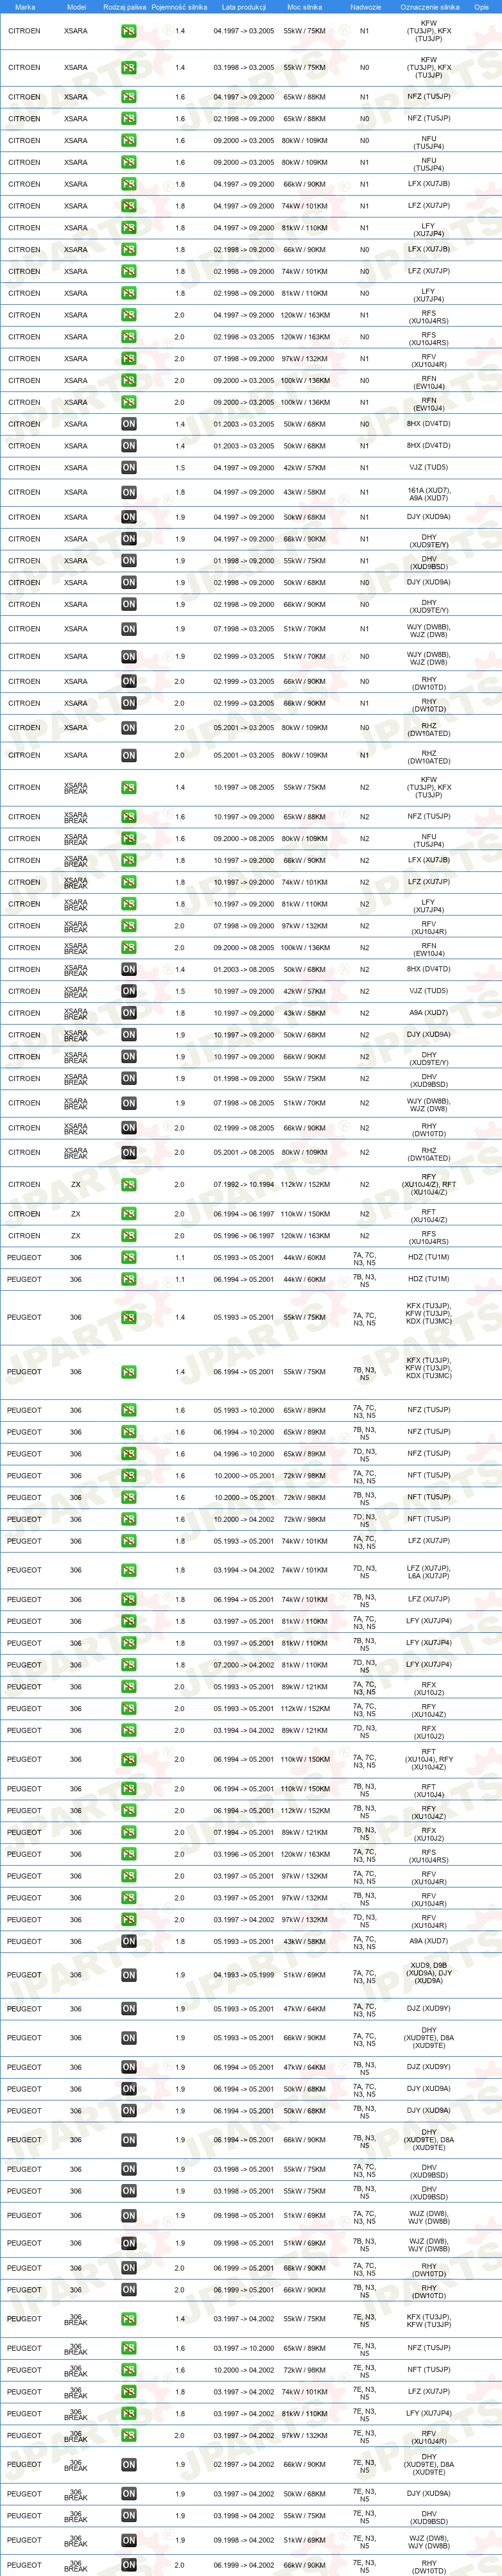Click petrol icon in ZX 06.1994 -> 06.1997 row

[129, 1214]
